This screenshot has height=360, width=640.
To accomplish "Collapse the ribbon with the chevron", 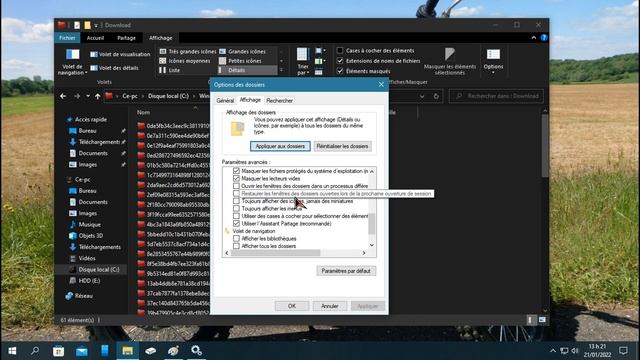I will click(533, 38).
